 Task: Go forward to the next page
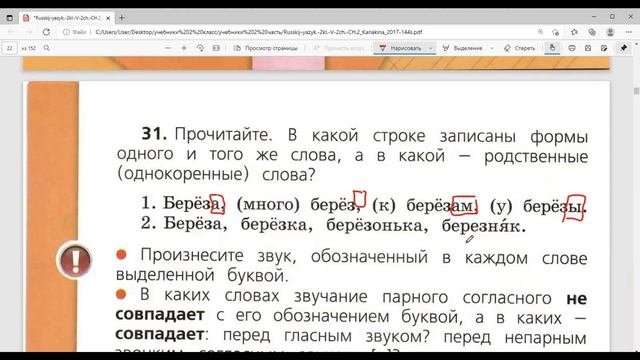tap(29, 32)
